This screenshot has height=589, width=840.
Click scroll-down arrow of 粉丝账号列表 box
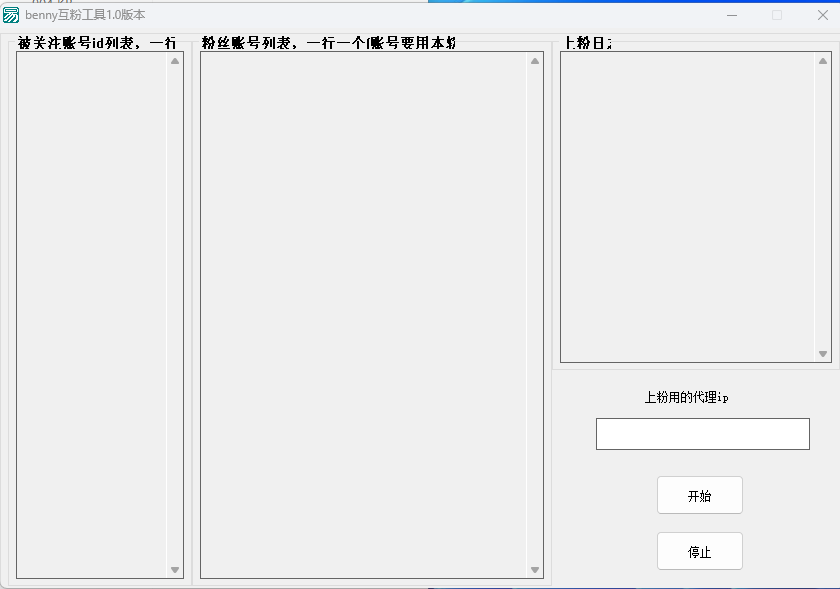535,570
